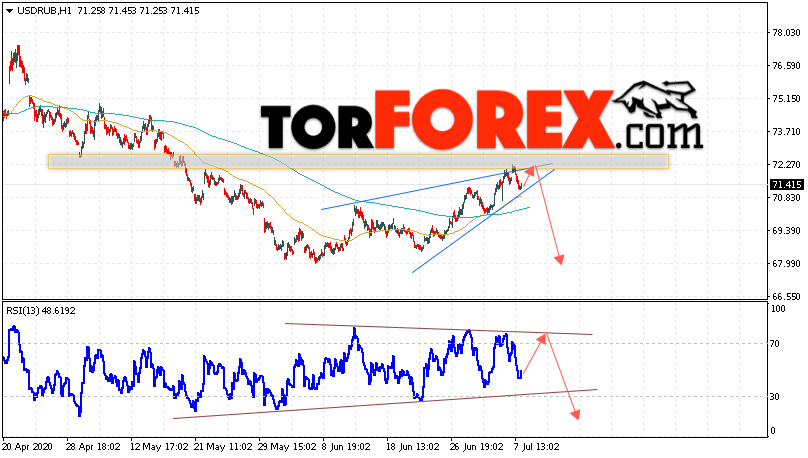Select the 26 Jun 19:02 time label
Image resolution: width=808 pixels, height=458 pixels.
(x=476, y=447)
